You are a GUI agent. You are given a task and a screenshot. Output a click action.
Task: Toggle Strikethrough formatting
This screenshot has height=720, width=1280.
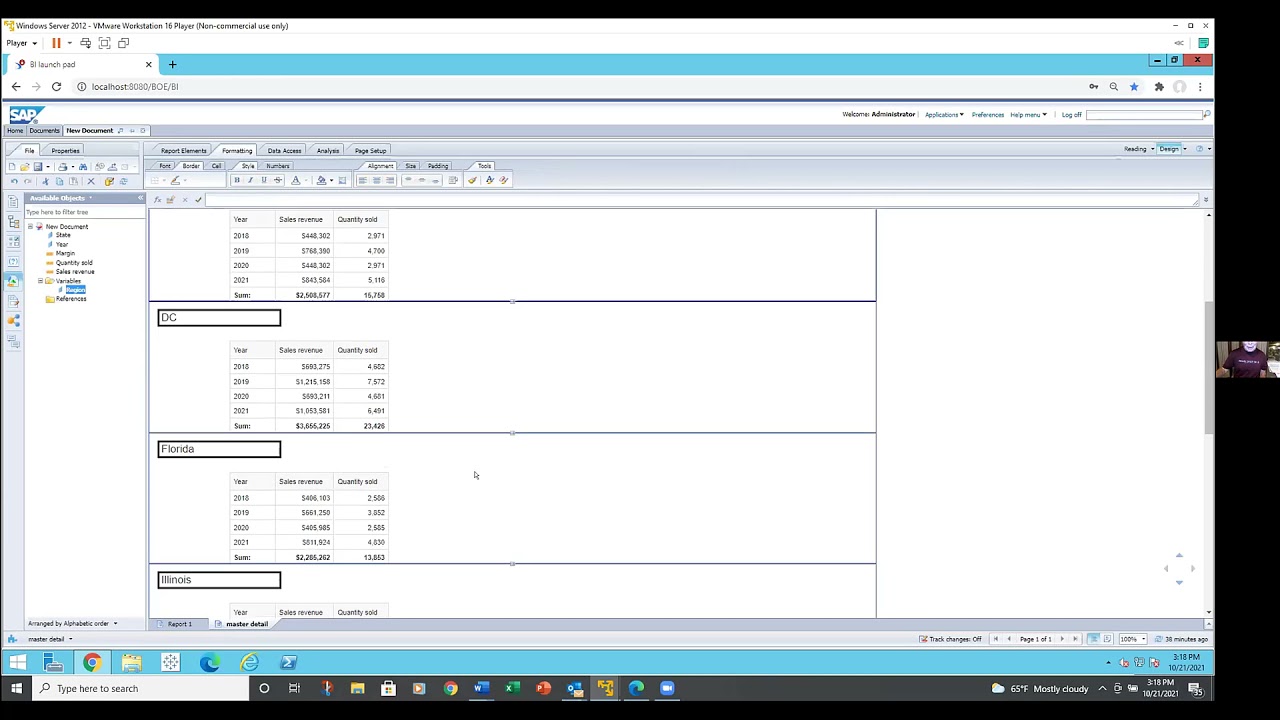(x=278, y=180)
